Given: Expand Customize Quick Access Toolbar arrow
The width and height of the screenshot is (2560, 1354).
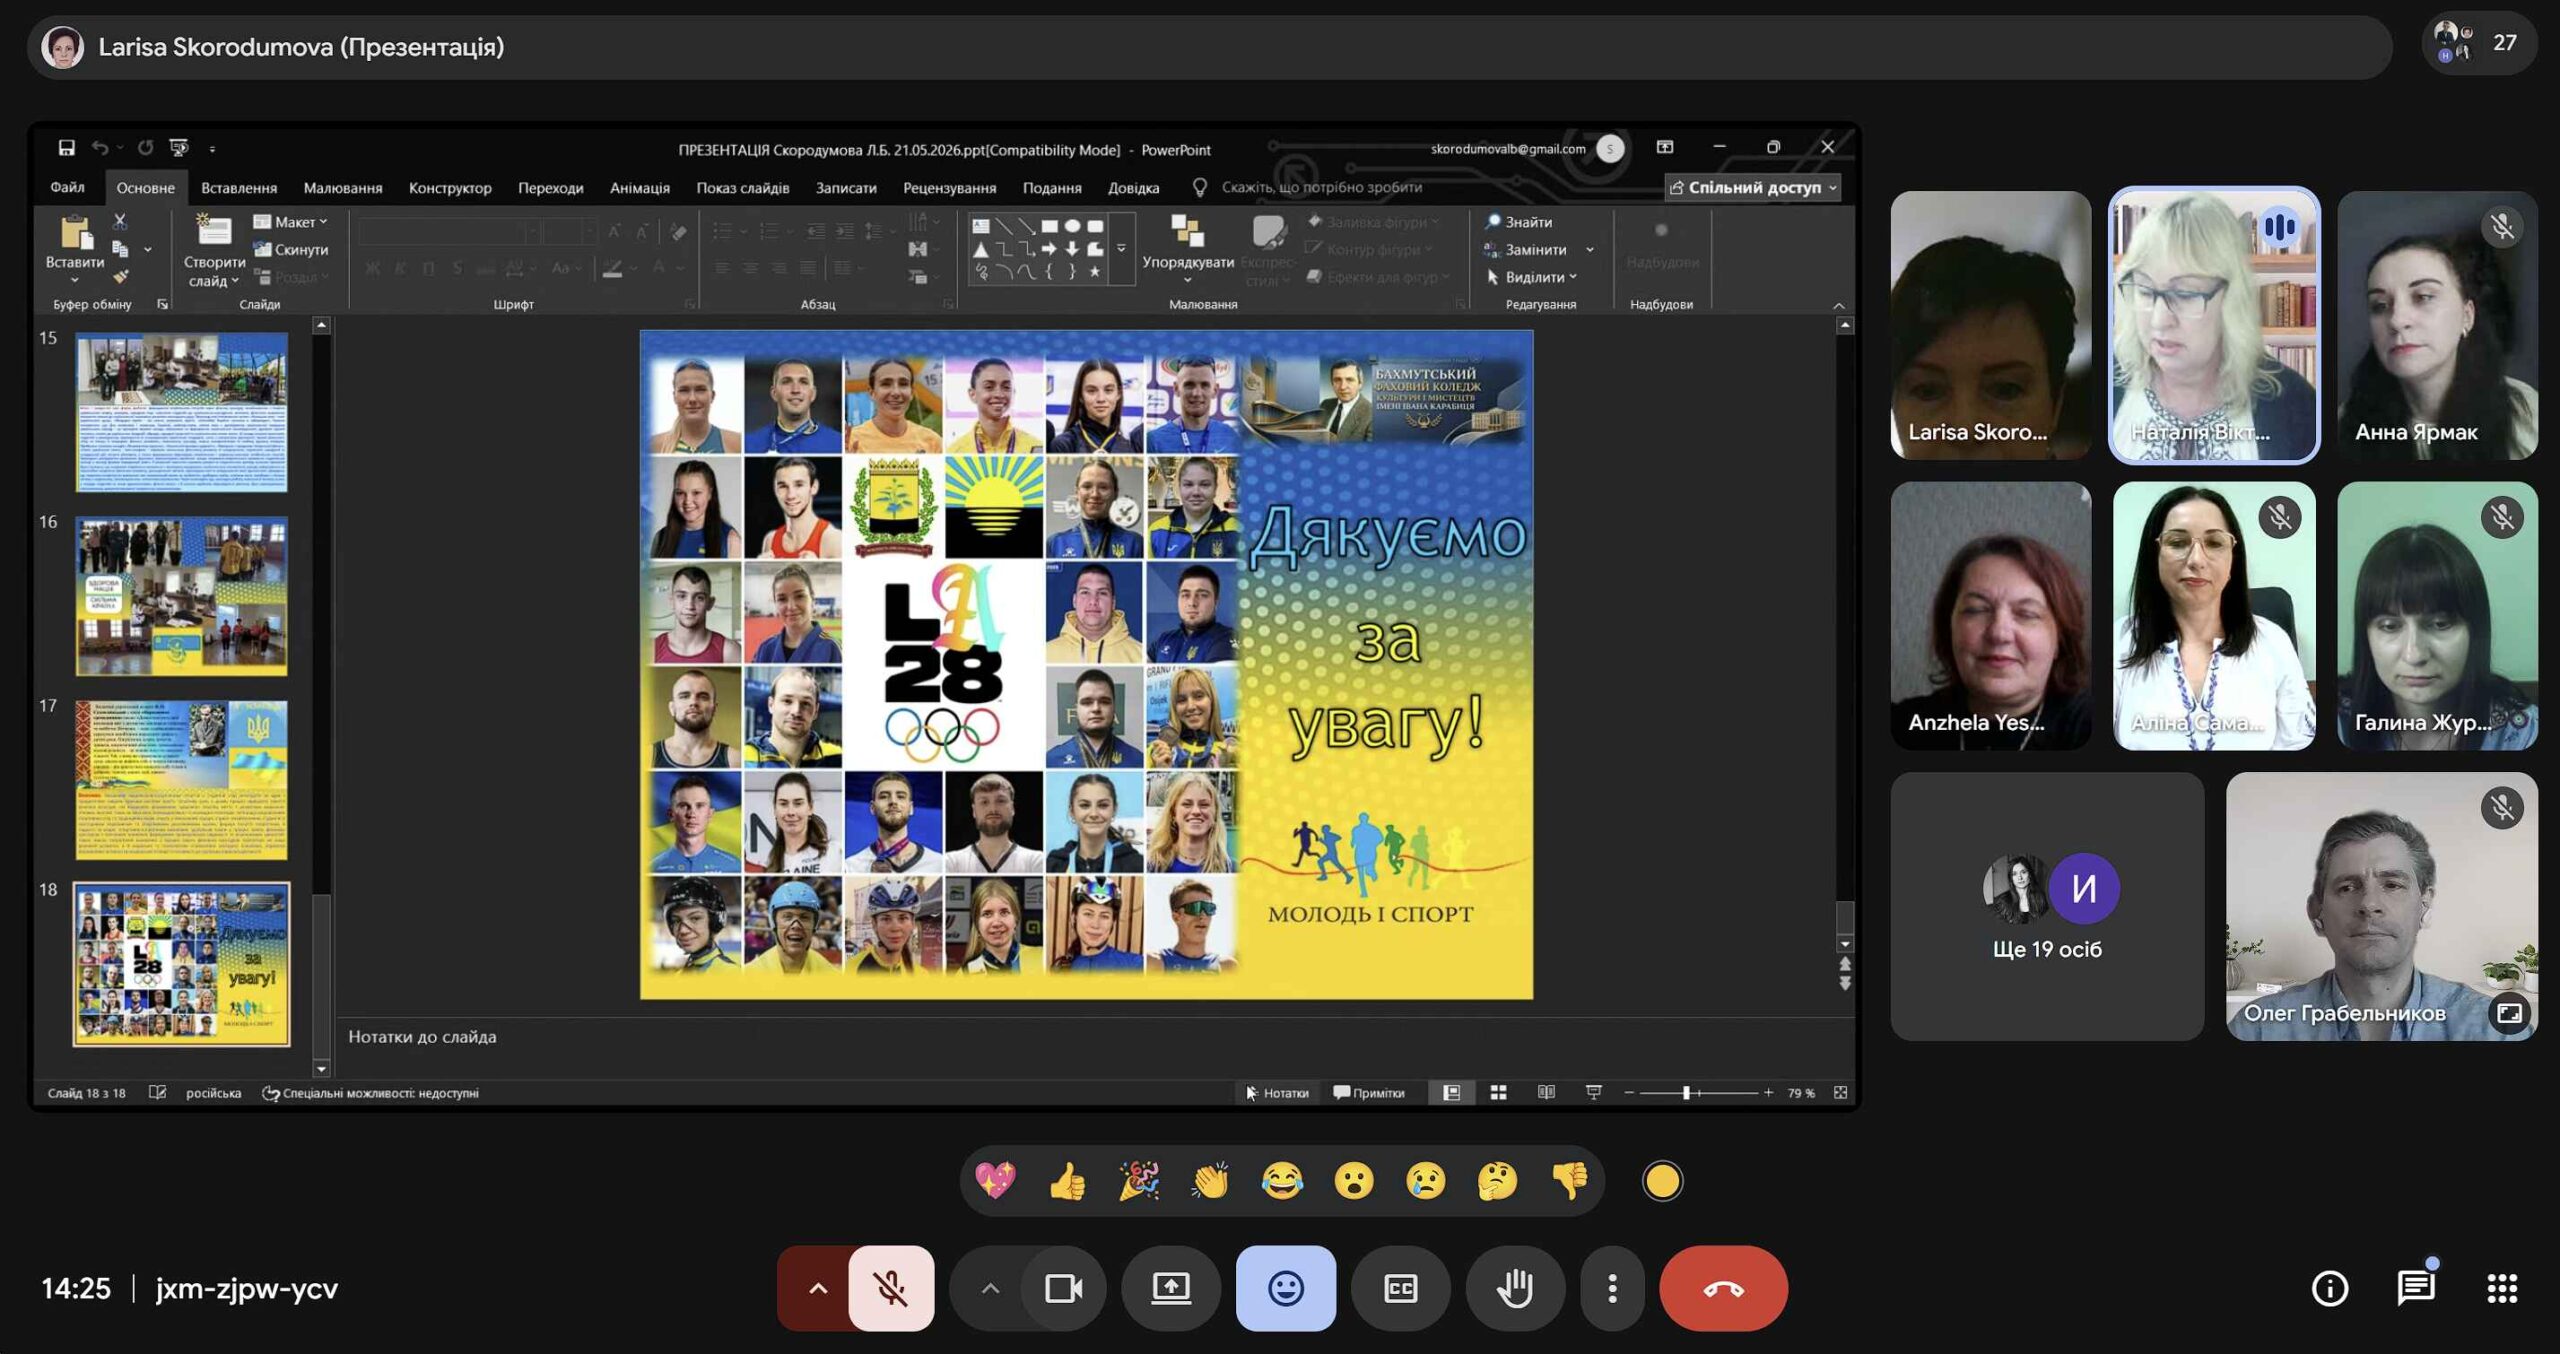Looking at the screenshot, I should point(212,148).
